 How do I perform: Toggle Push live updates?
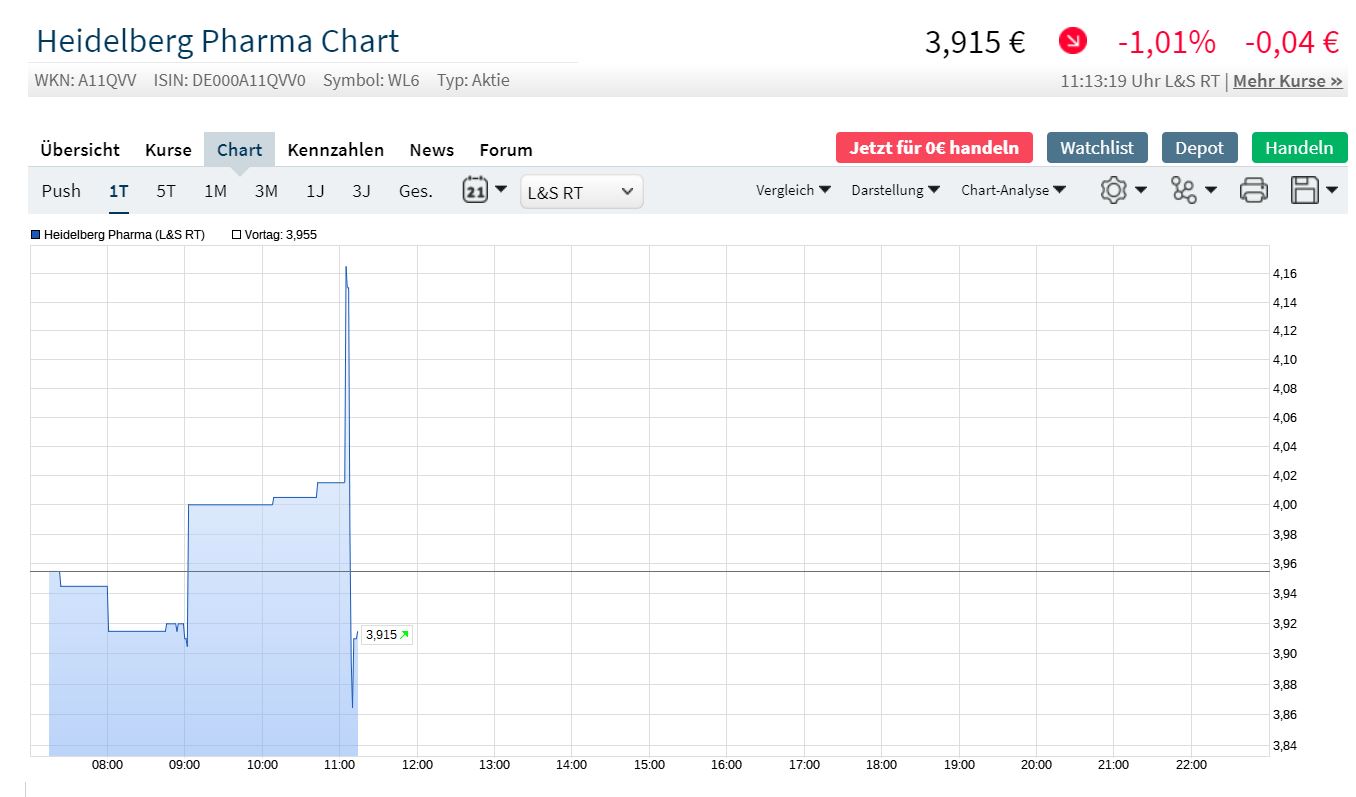[61, 191]
